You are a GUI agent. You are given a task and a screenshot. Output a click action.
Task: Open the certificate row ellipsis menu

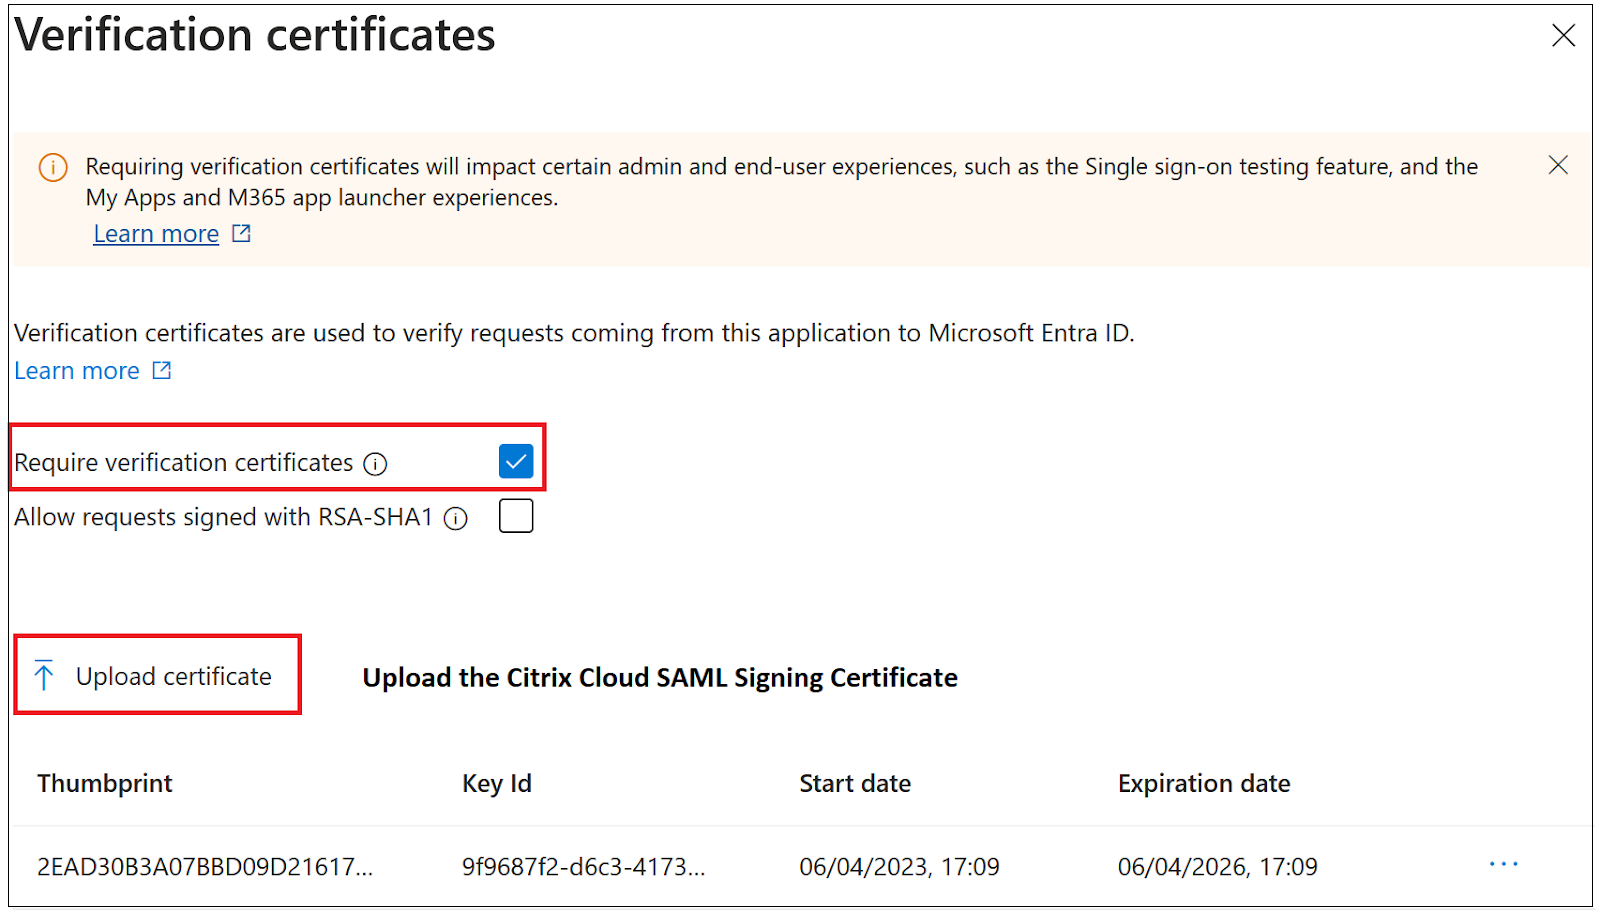[1503, 864]
